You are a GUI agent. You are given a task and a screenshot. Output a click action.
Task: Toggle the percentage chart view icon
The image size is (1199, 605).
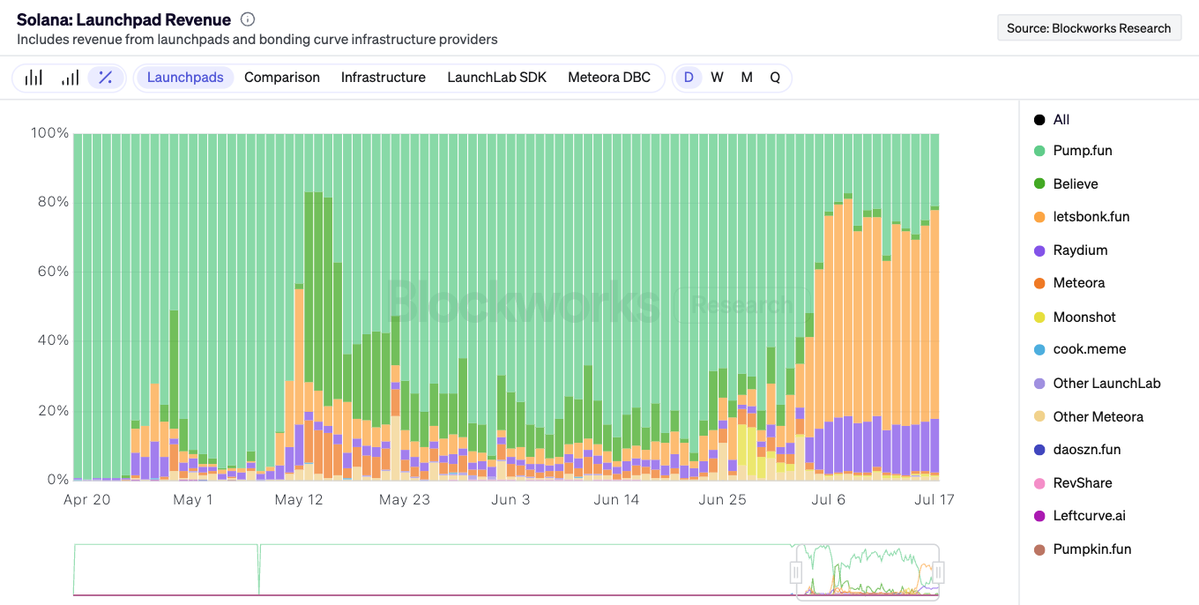(x=106, y=77)
